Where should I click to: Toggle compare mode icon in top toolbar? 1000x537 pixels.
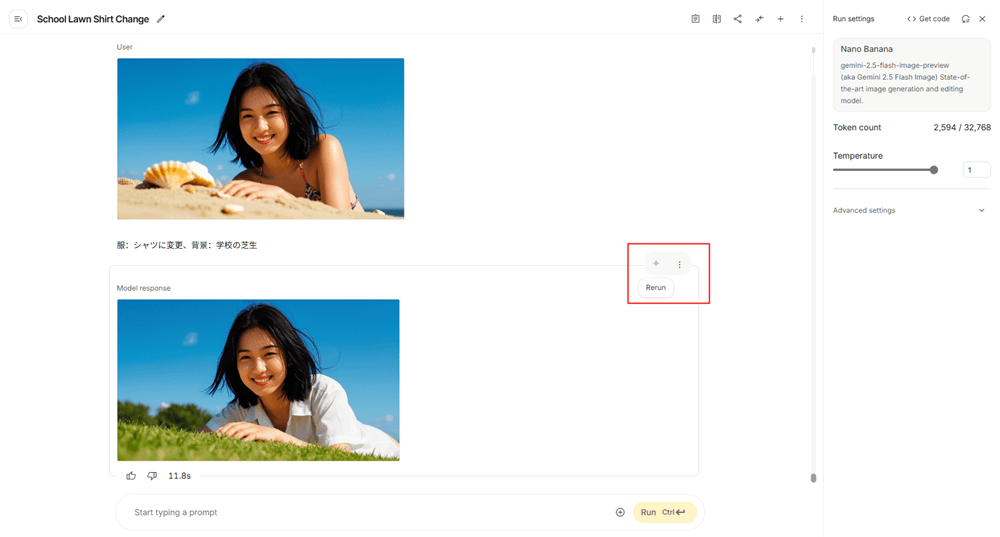(x=716, y=19)
